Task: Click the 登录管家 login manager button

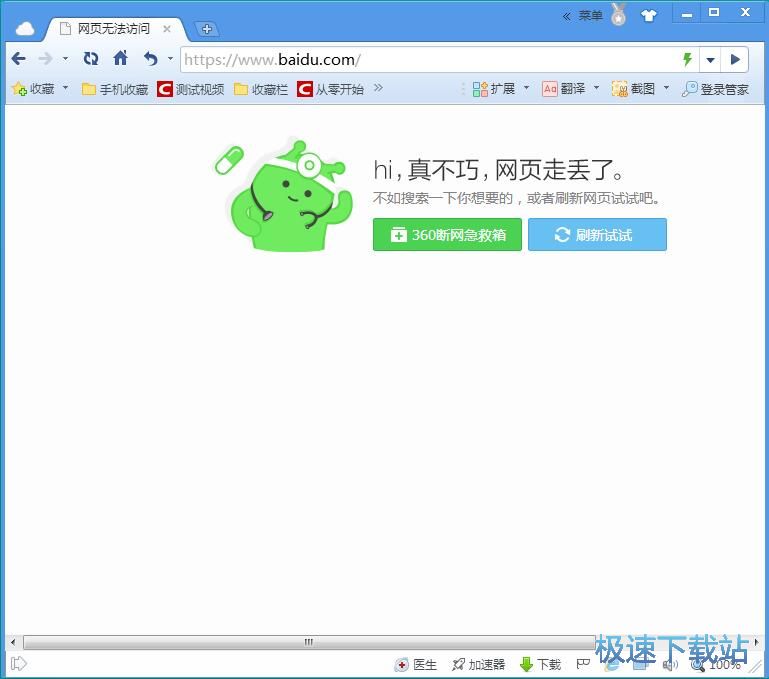Action: (x=716, y=89)
